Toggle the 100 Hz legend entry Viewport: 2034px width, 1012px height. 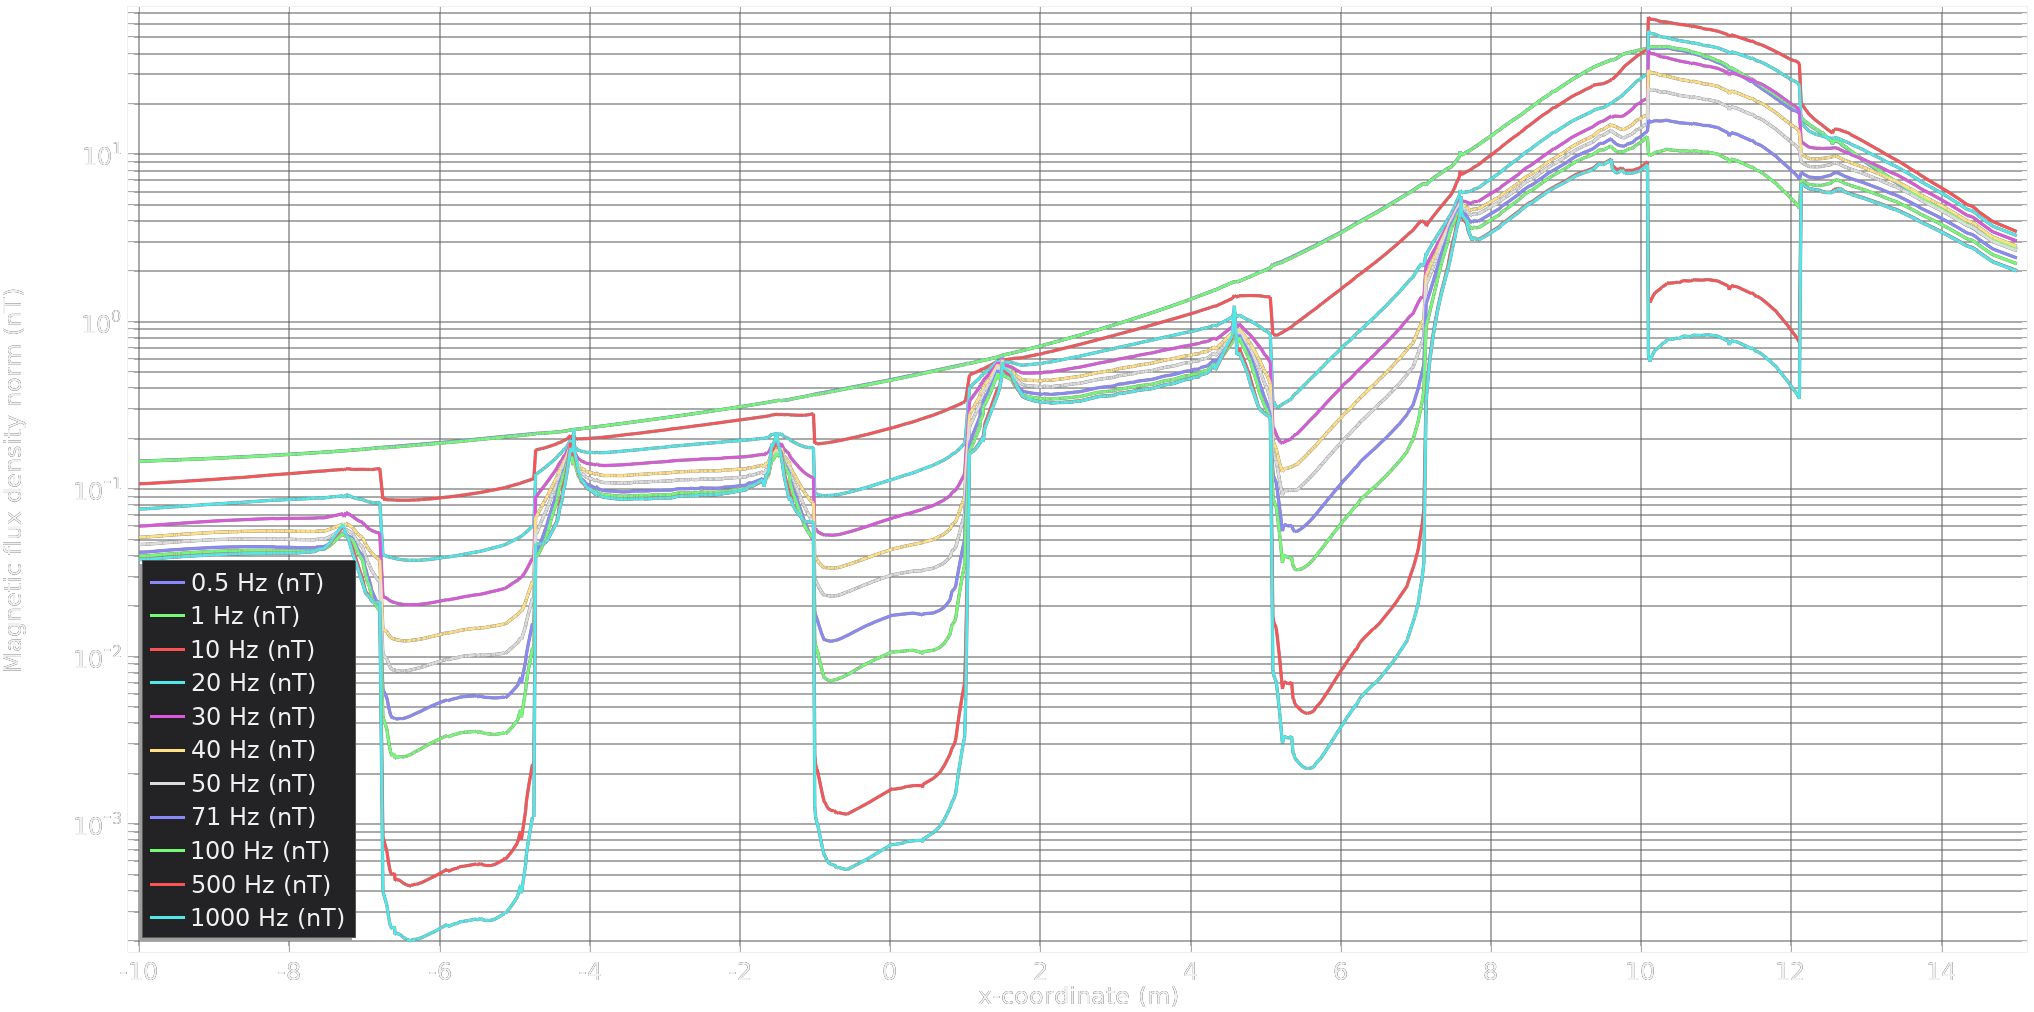tap(259, 851)
